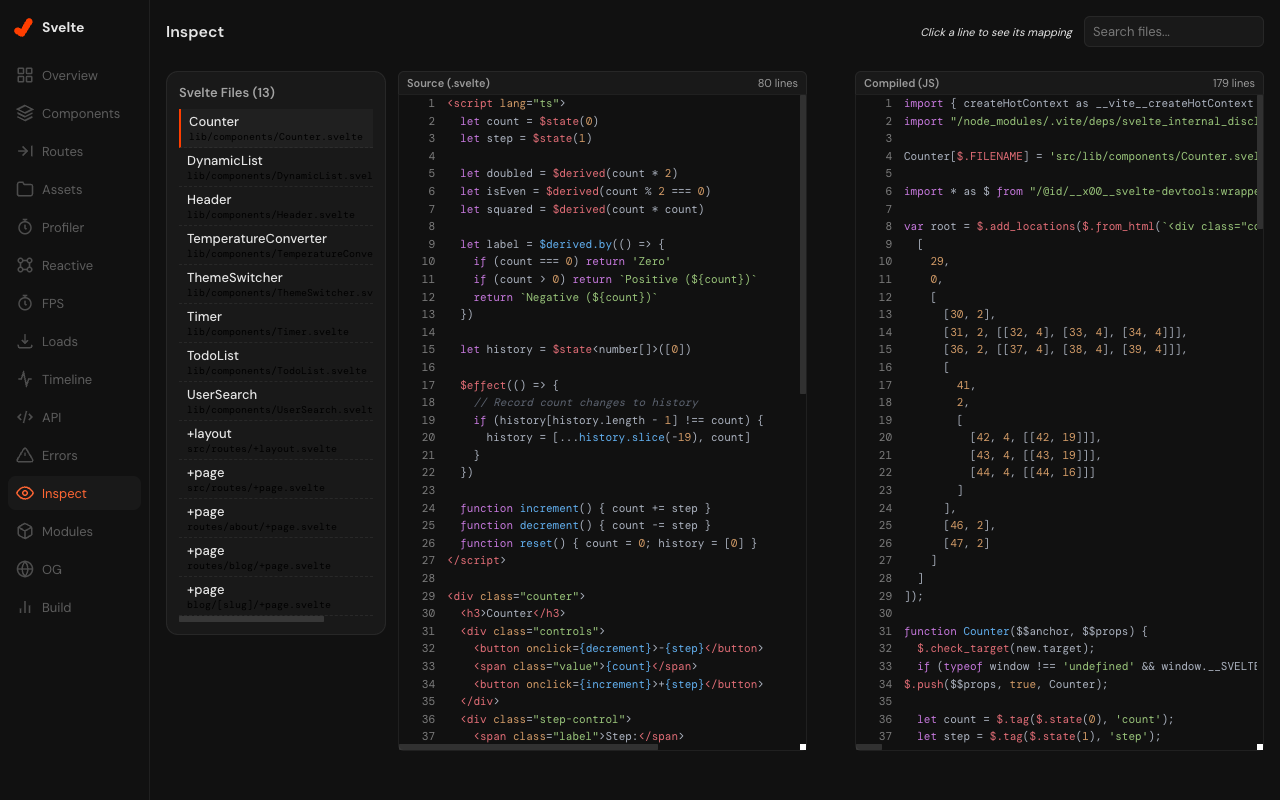Viewport: 1280px width, 800px height.
Task: Select the ThemeSwitcher file
Action: tap(276, 284)
